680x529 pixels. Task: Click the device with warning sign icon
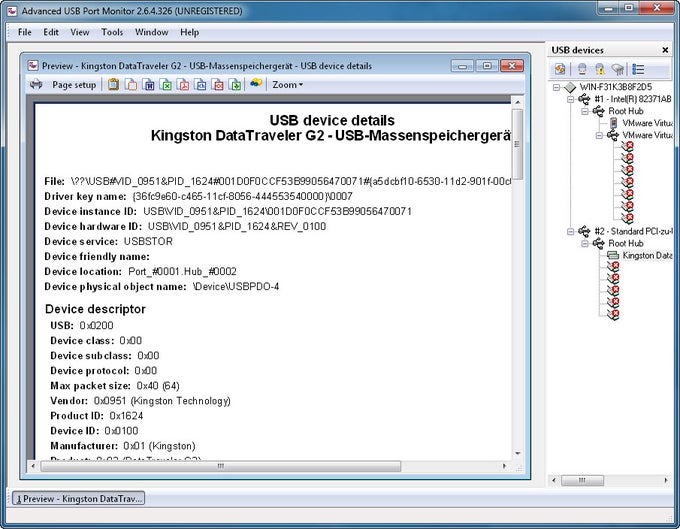pyautogui.click(x=600, y=69)
